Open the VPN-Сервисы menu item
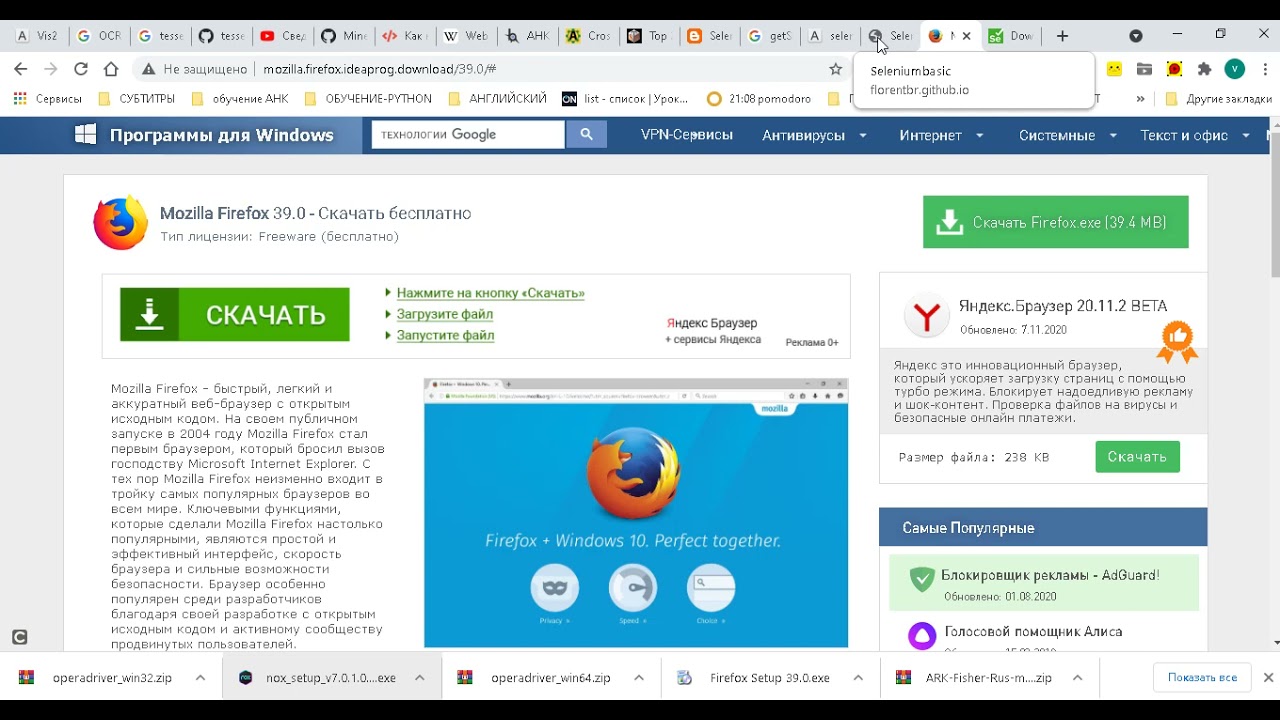 point(686,135)
